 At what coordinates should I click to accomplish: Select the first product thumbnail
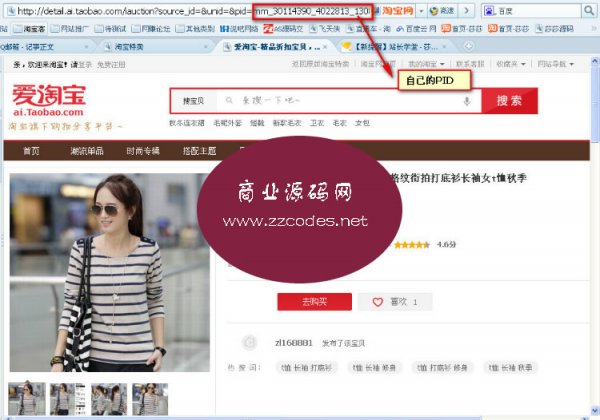pos(27,399)
